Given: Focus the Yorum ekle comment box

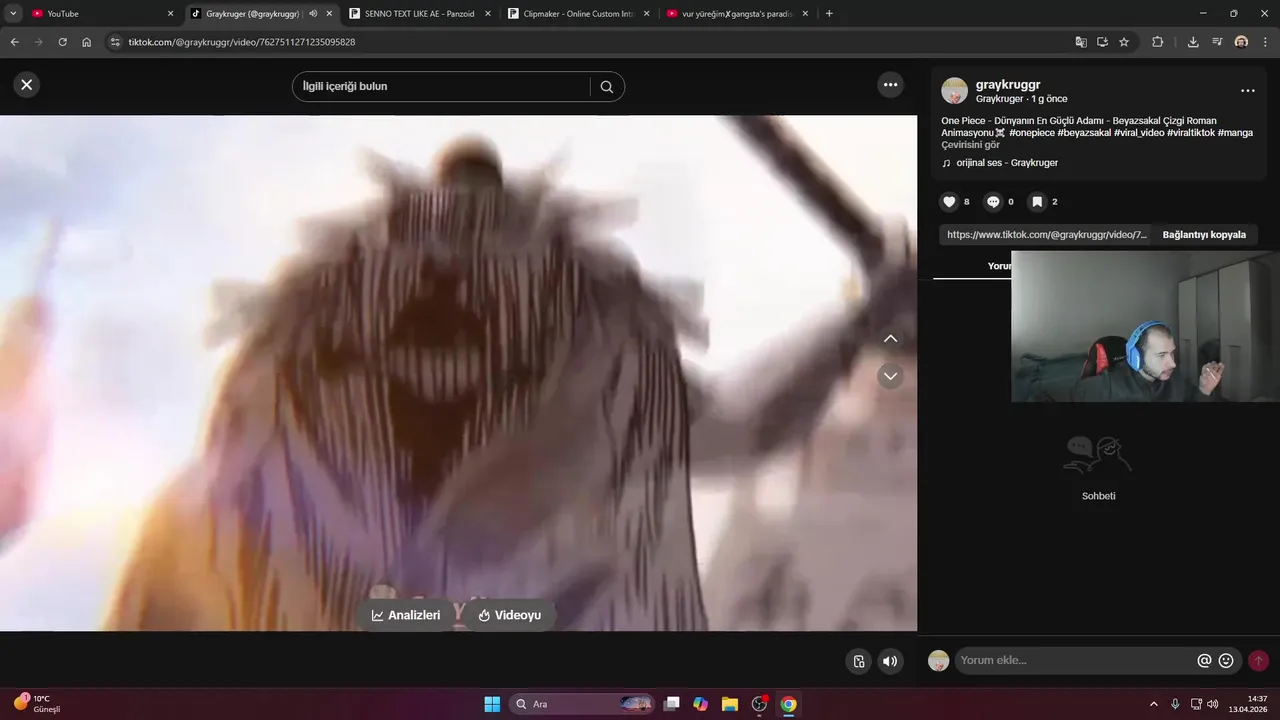Looking at the screenshot, I should click(1075, 661).
